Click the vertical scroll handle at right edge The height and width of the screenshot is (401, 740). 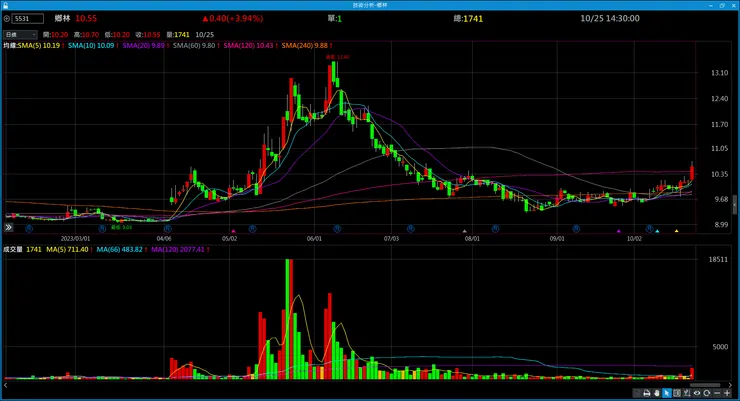tap(734, 205)
